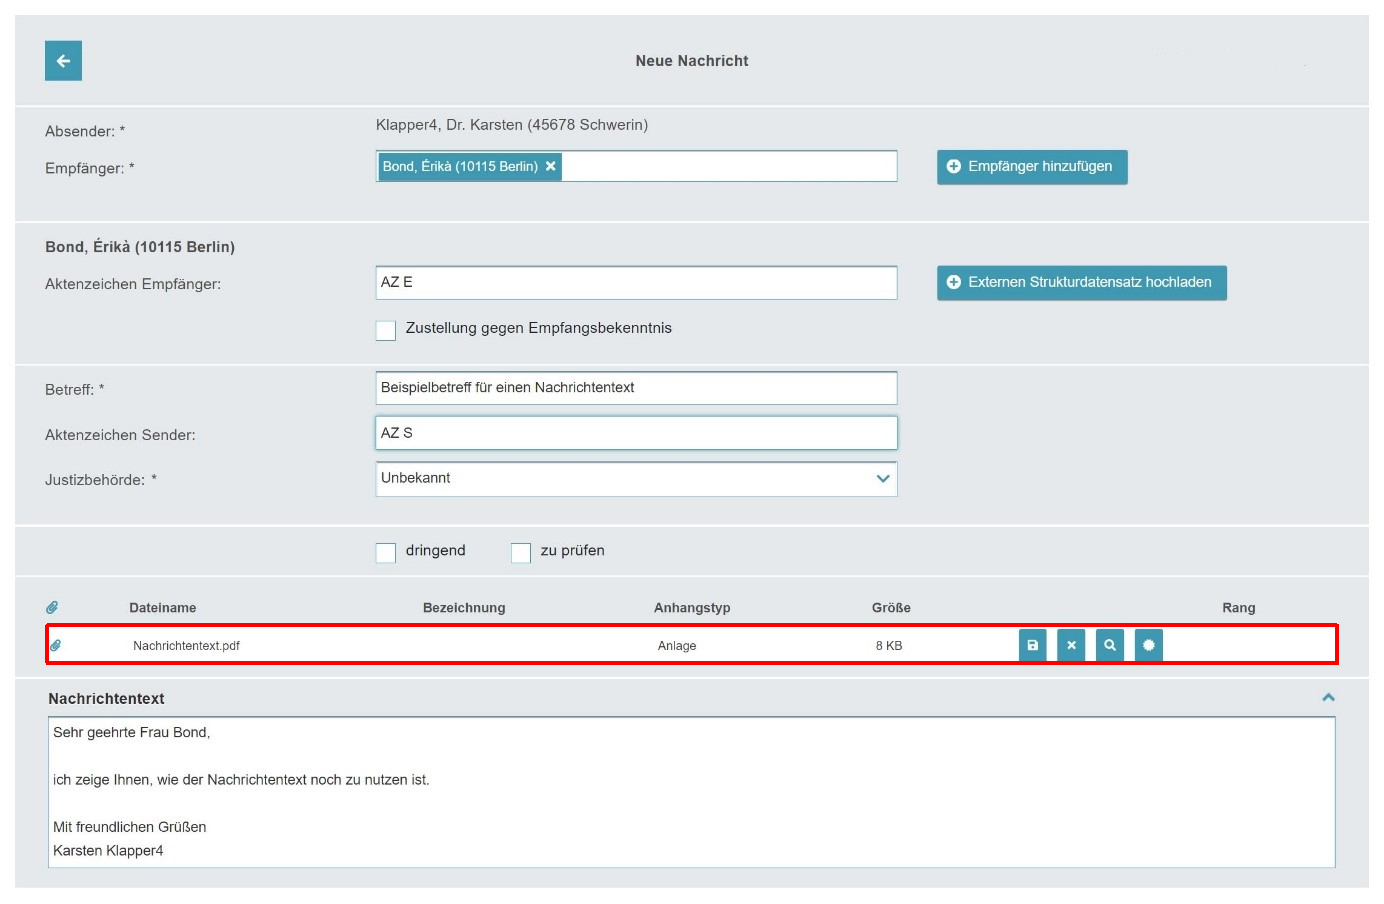Enable Zustellung gegen Empfangsbekenntnis checkbox
Viewport: 1384px width, 904px height.
pos(386,330)
